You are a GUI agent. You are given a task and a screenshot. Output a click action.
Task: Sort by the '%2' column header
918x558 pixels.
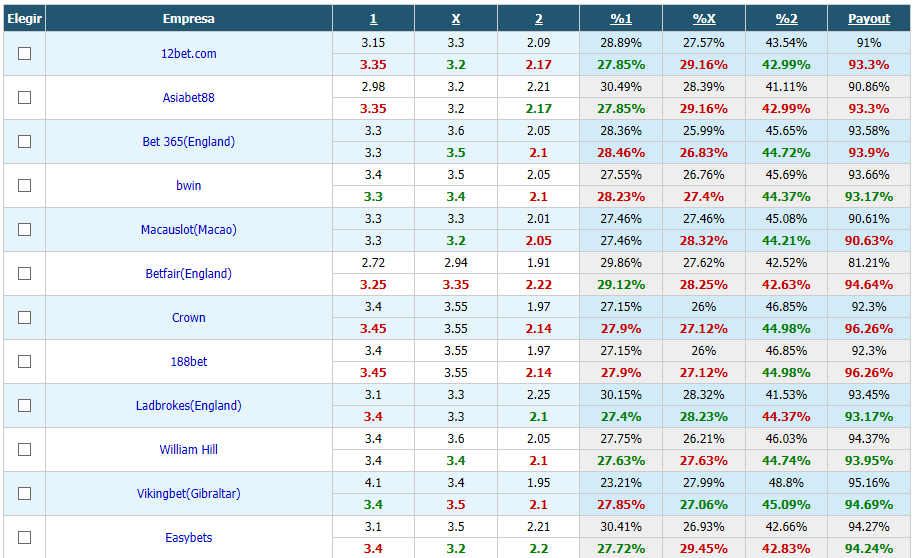coord(786,19)
